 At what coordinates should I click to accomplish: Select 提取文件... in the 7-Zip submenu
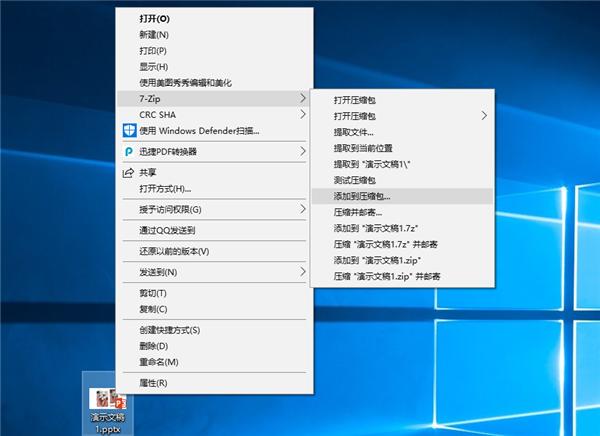click(402, 132)
